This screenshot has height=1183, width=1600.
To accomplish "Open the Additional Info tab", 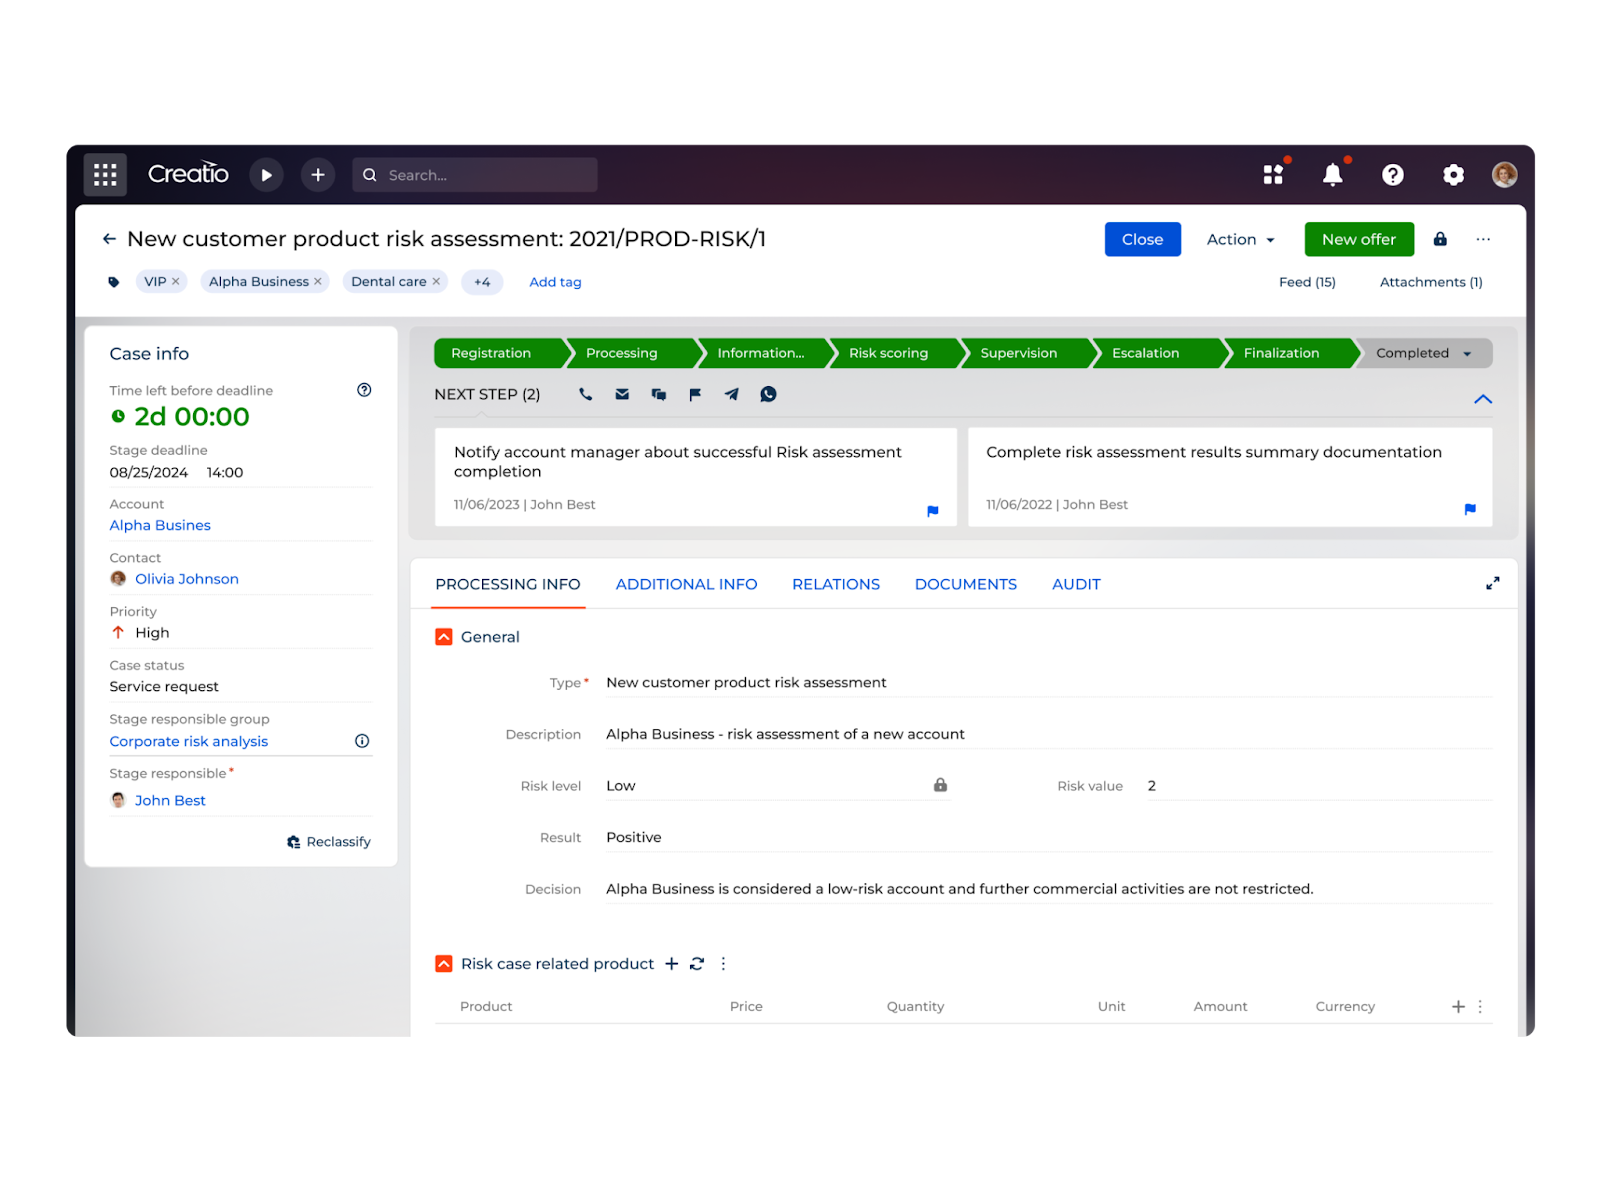I will [x=686, y=584].
